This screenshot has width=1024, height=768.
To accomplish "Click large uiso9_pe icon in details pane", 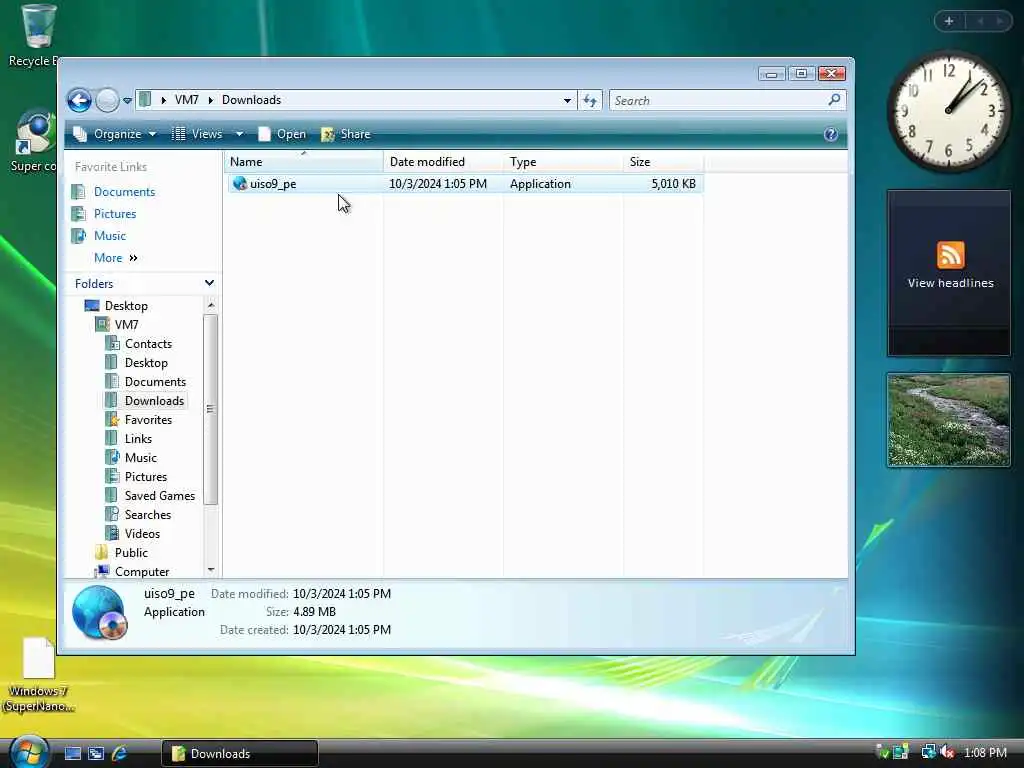I will [100, 612].
